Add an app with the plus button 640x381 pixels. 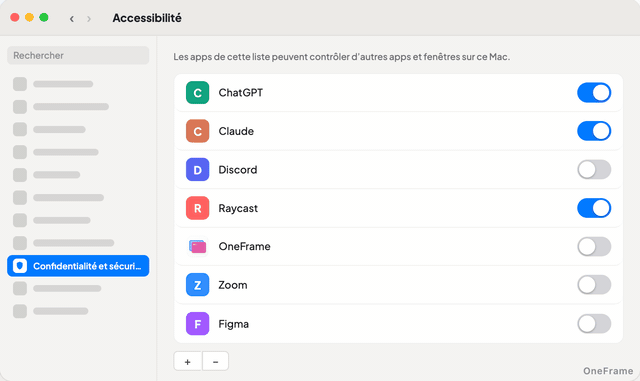187,361
